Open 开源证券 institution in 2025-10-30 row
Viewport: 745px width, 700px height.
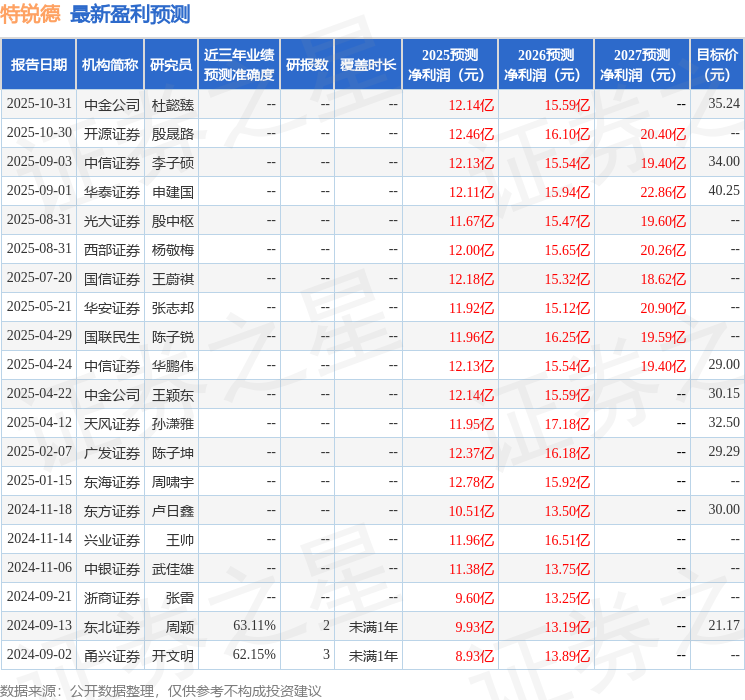[x=112, y=133]
